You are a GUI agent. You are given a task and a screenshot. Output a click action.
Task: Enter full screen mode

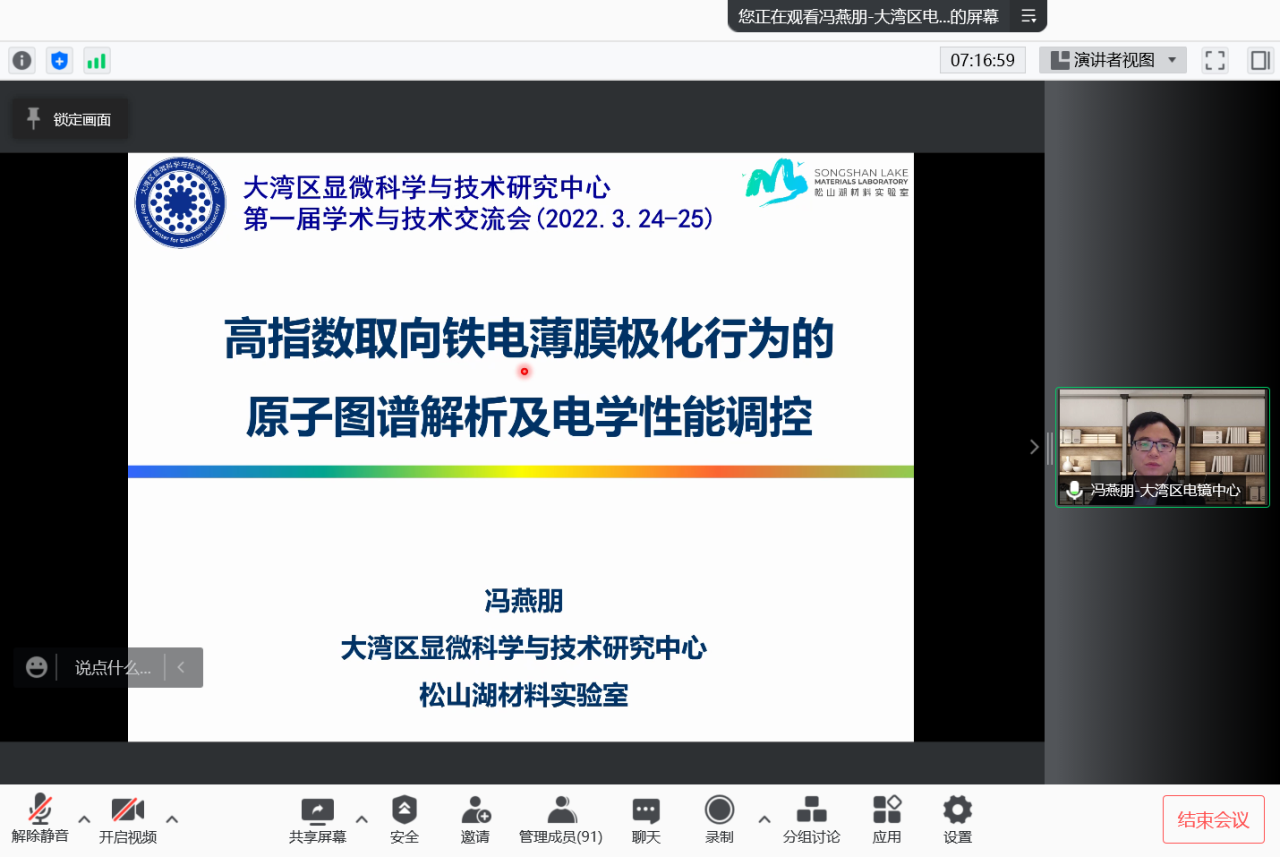coord(1215,60)
